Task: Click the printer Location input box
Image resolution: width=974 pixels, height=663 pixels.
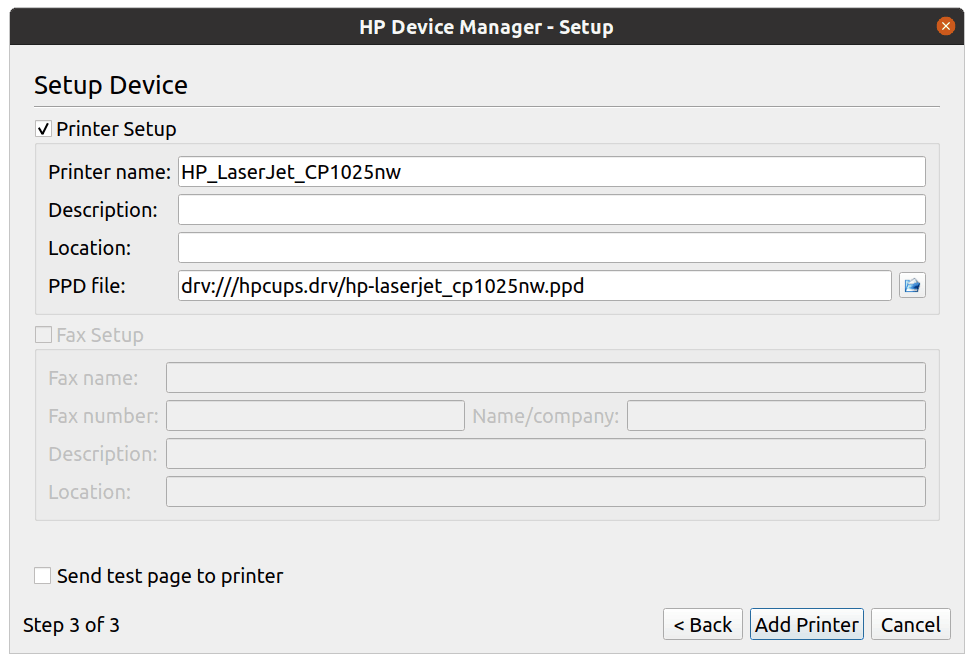Action: click(551, 248)
